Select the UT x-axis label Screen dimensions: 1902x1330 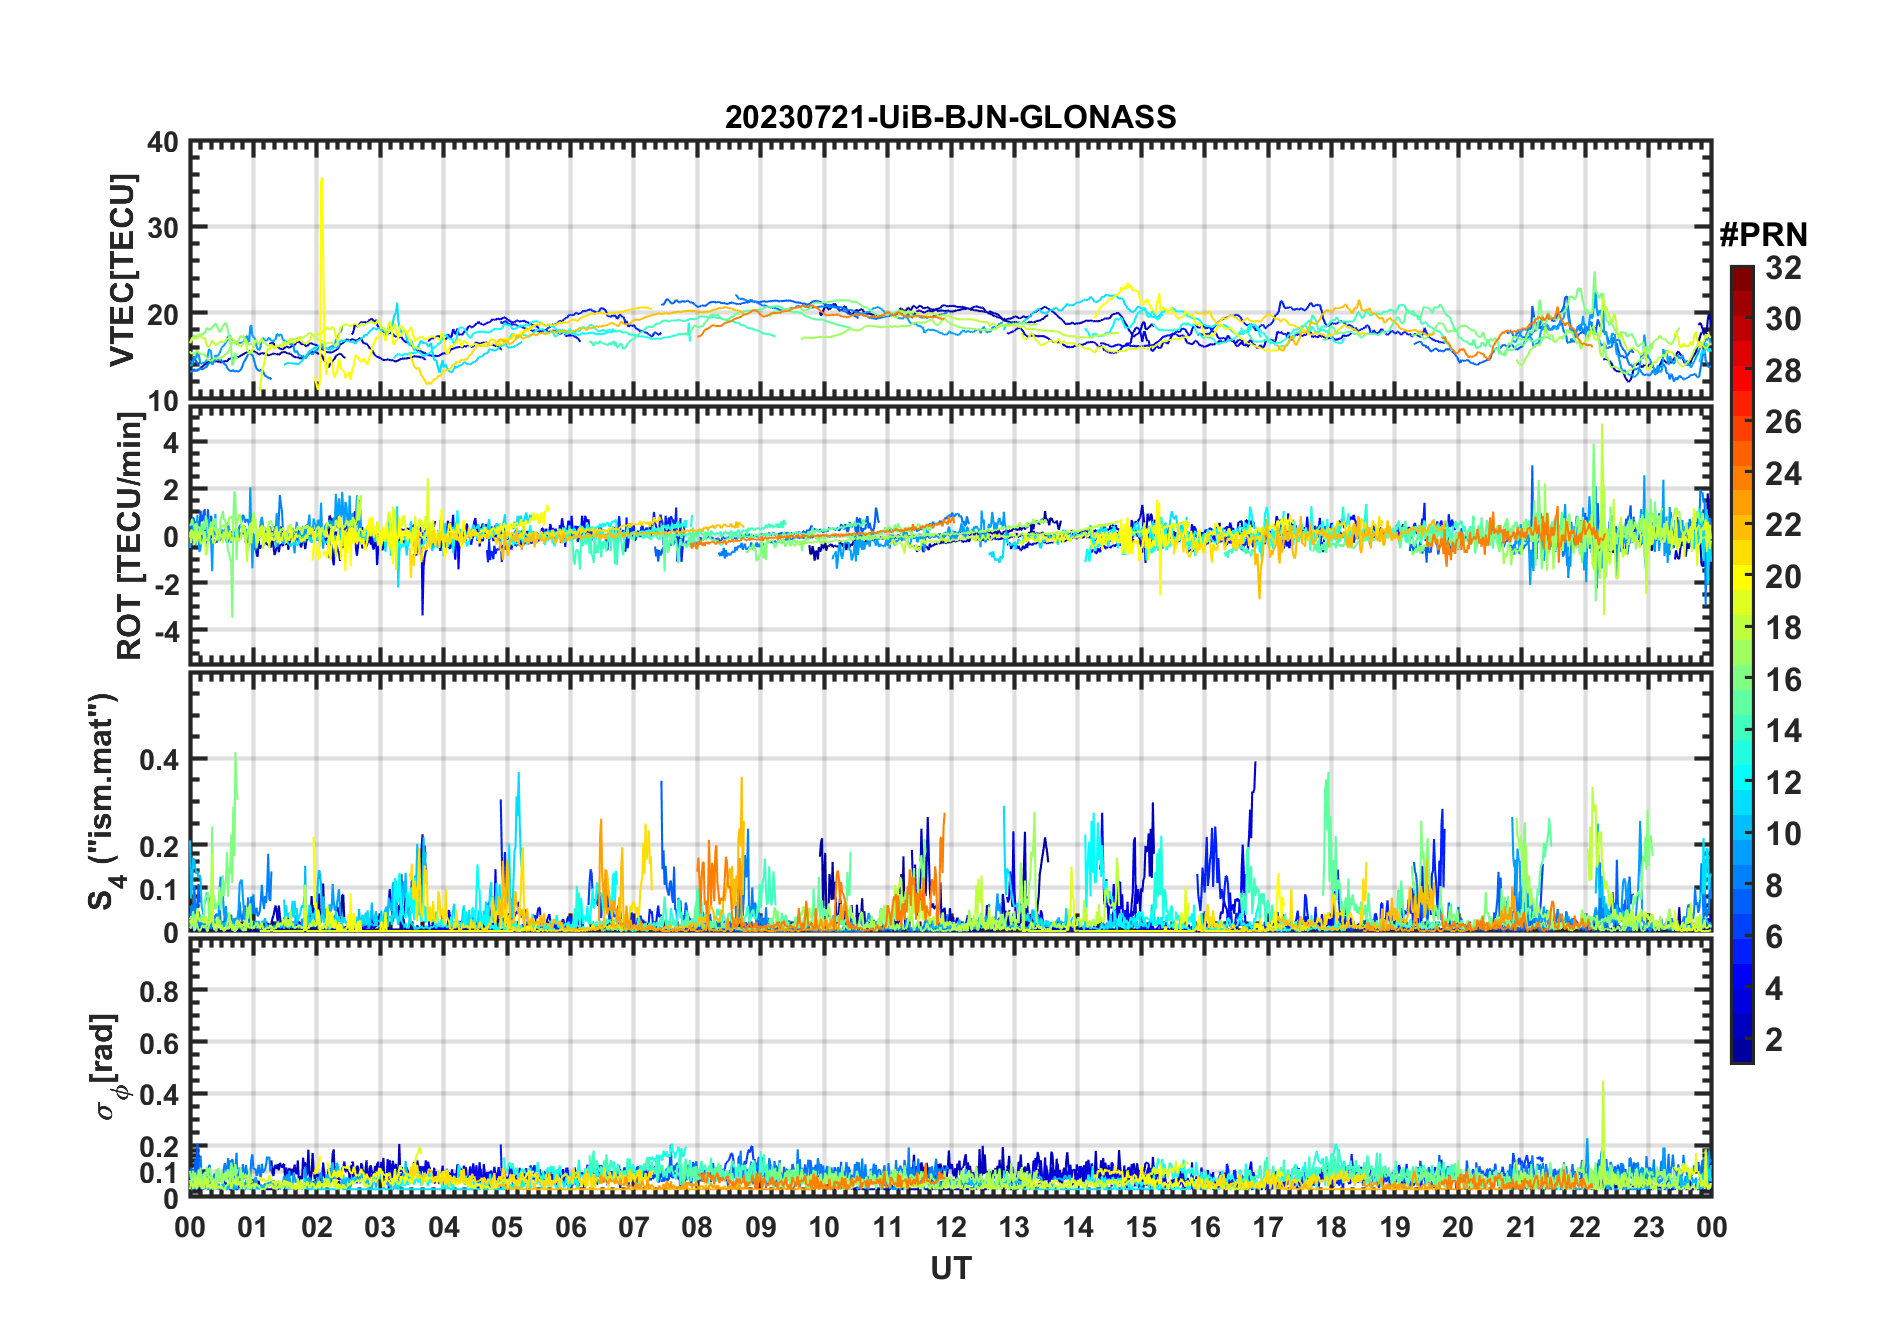tap(950, 1268)
